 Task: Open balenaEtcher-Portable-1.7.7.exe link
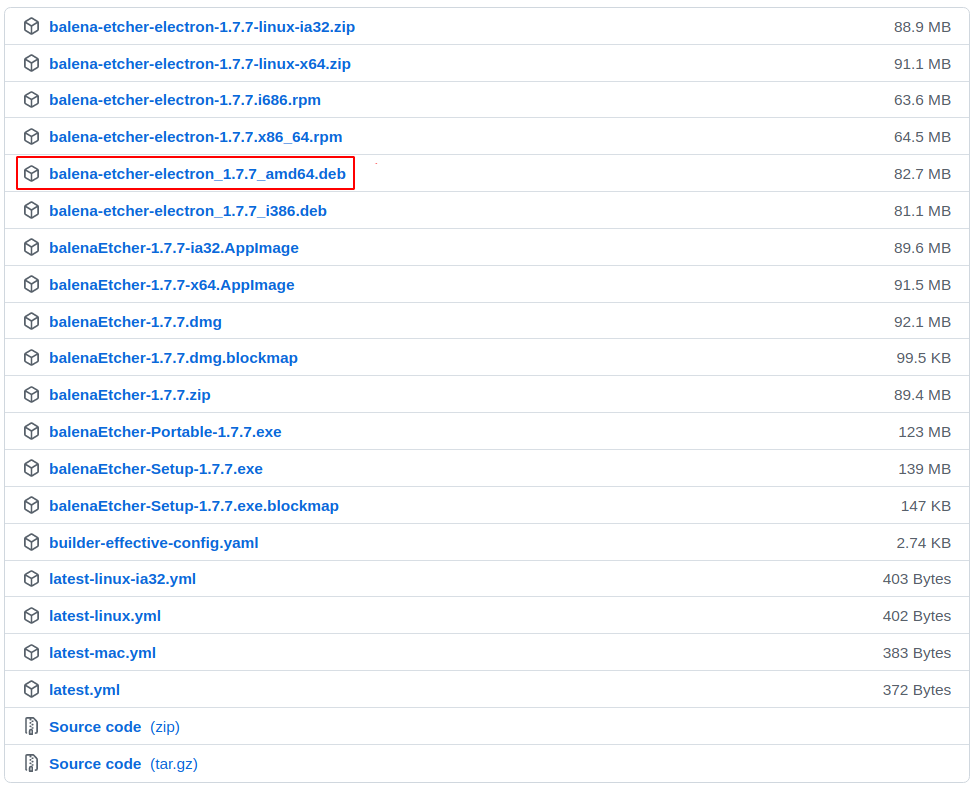[x=165, y=432]
